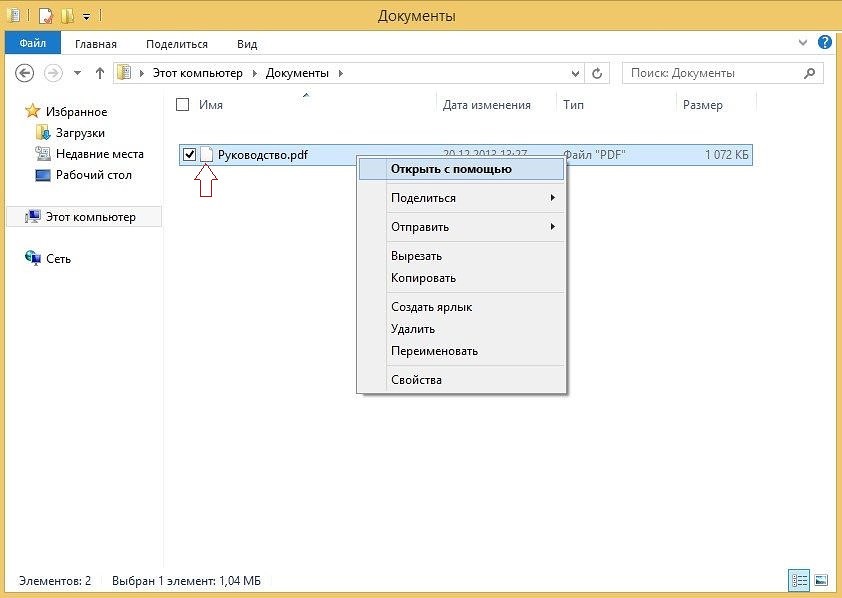Click the Избранное star icon
Image resolution: width=842 pixels, height=598 pixels.
click(33, 111)
